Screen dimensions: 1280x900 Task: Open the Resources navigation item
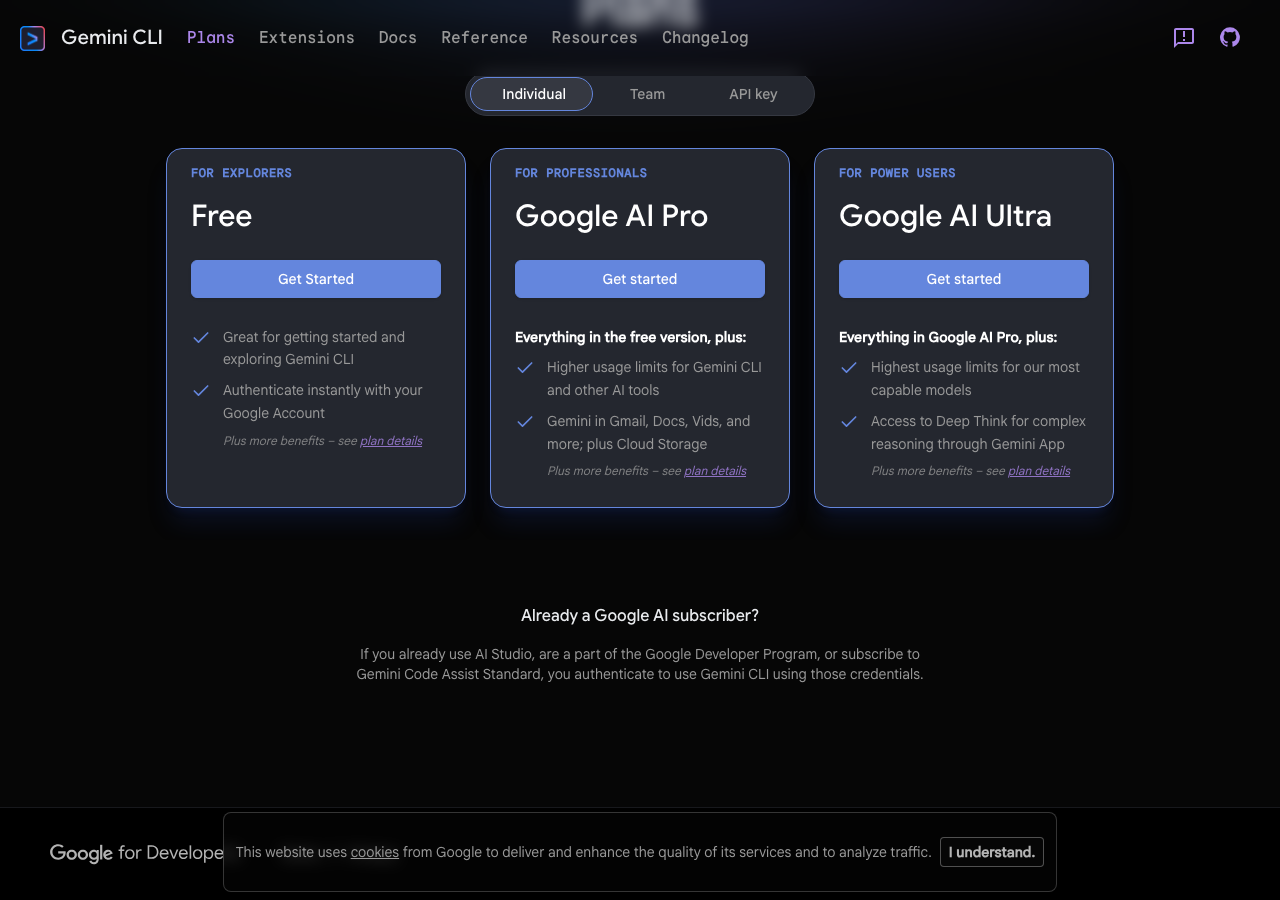594,38
